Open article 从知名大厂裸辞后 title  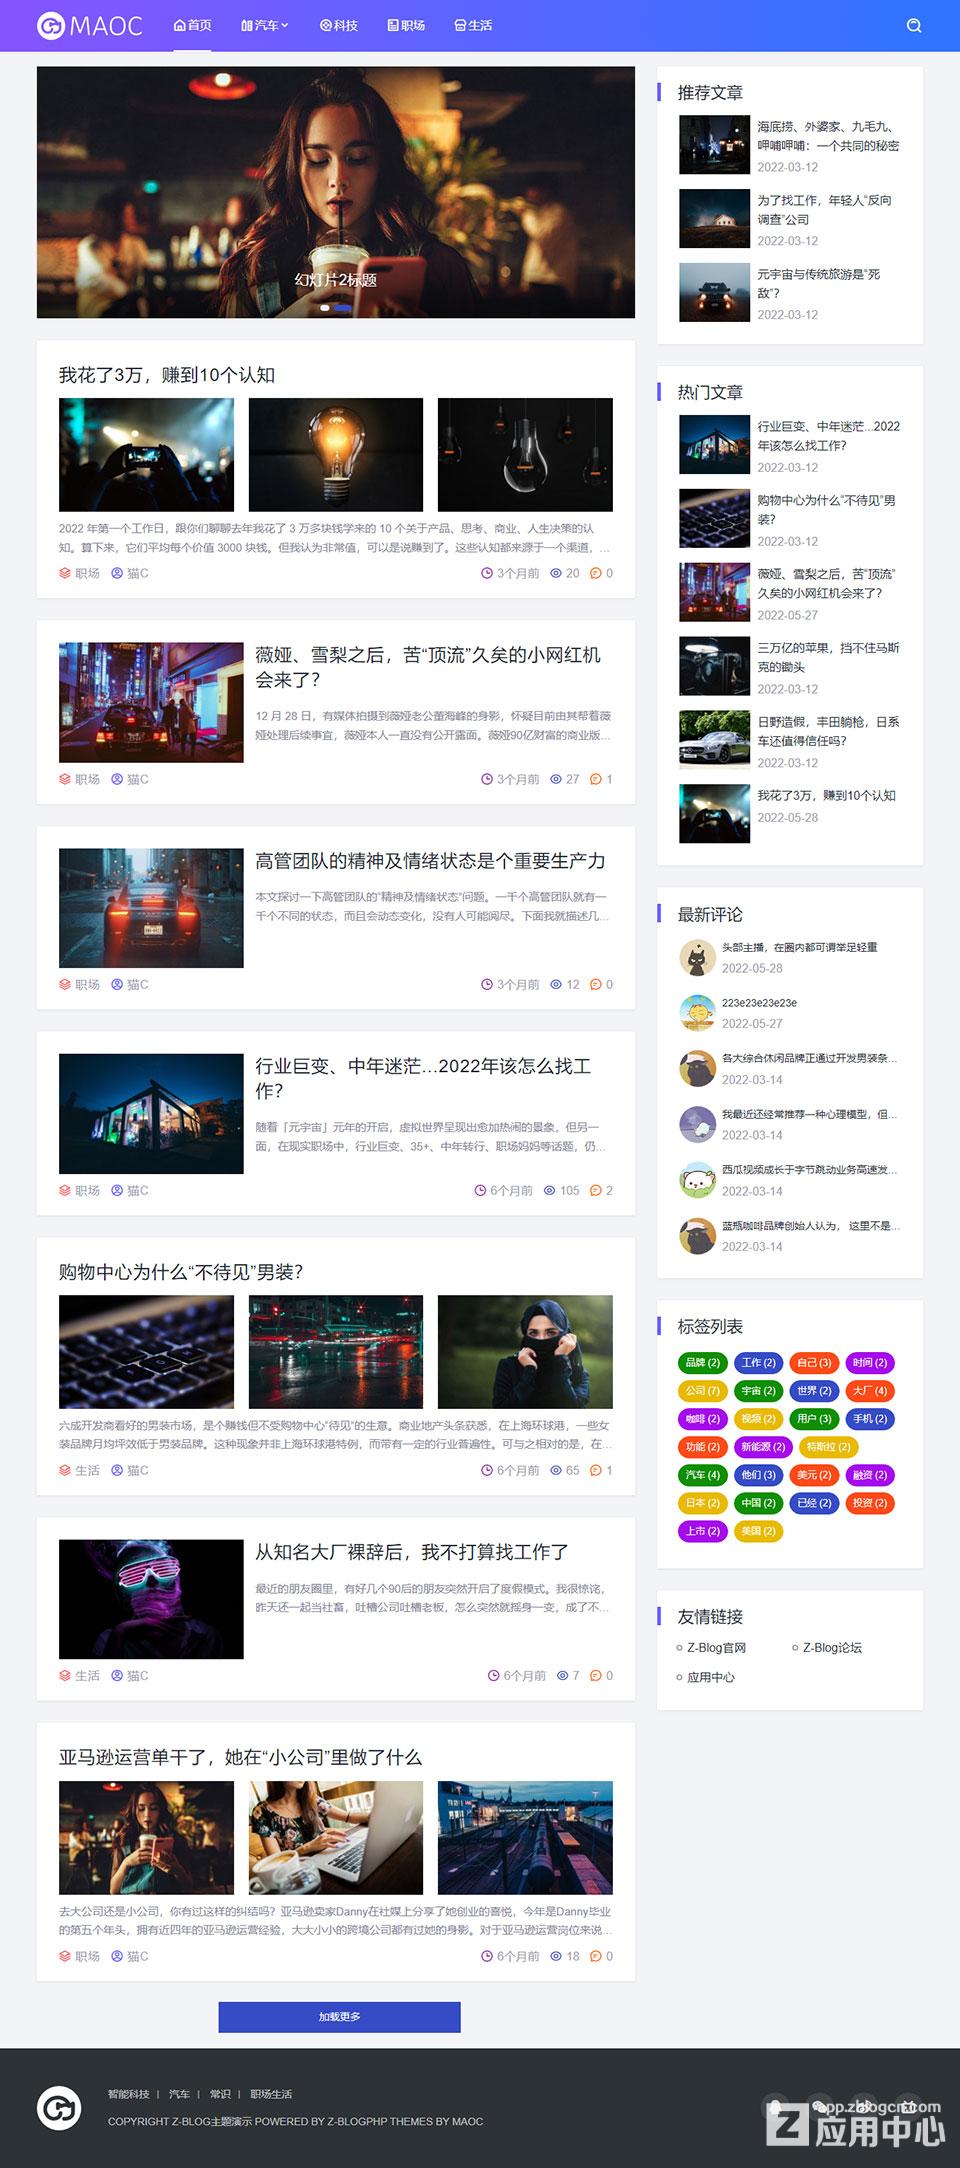pos(412,1552)
